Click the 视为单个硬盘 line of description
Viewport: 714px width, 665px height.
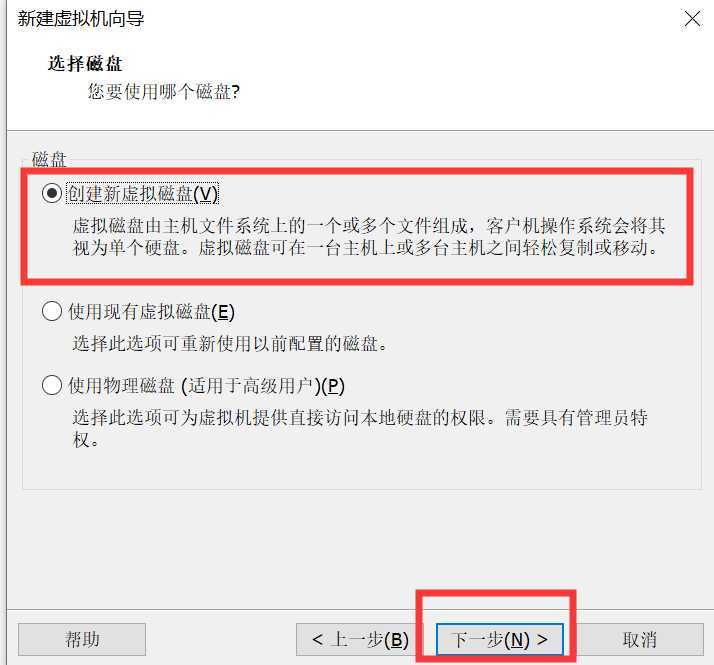pyautogui.click(x=366, y=248)
